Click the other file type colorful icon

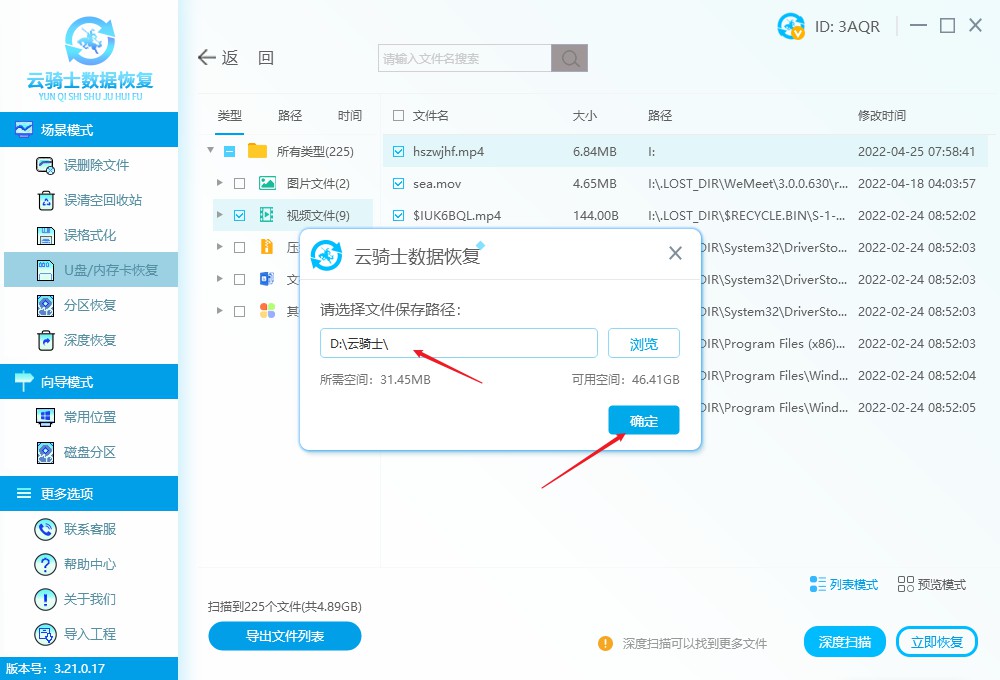[267, 311]
